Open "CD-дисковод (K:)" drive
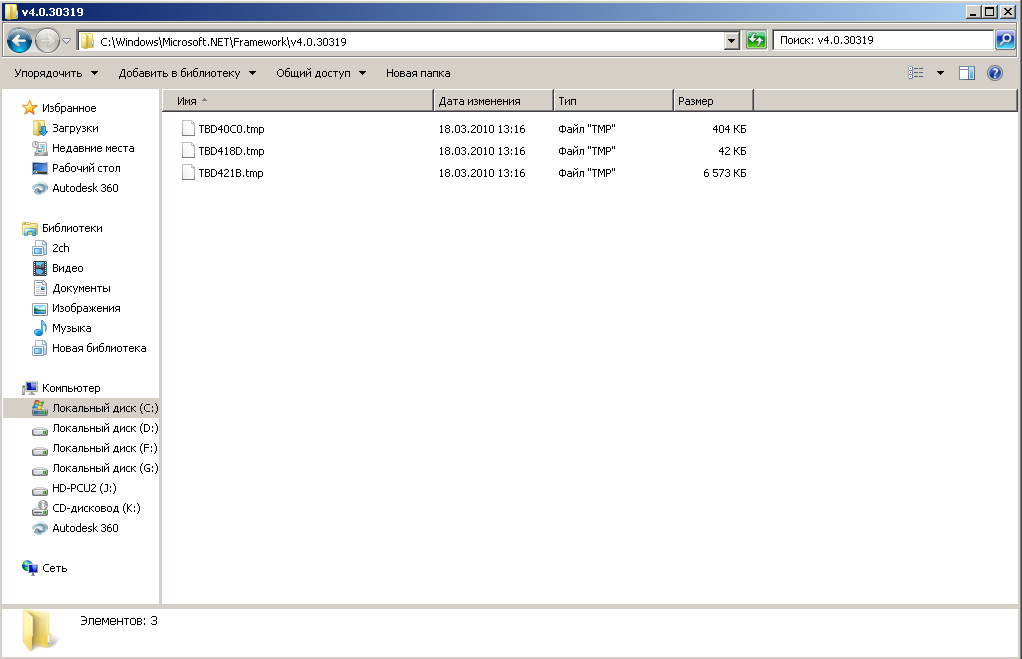The height and width of the screenshot is (659, 1022). (96, 508)
